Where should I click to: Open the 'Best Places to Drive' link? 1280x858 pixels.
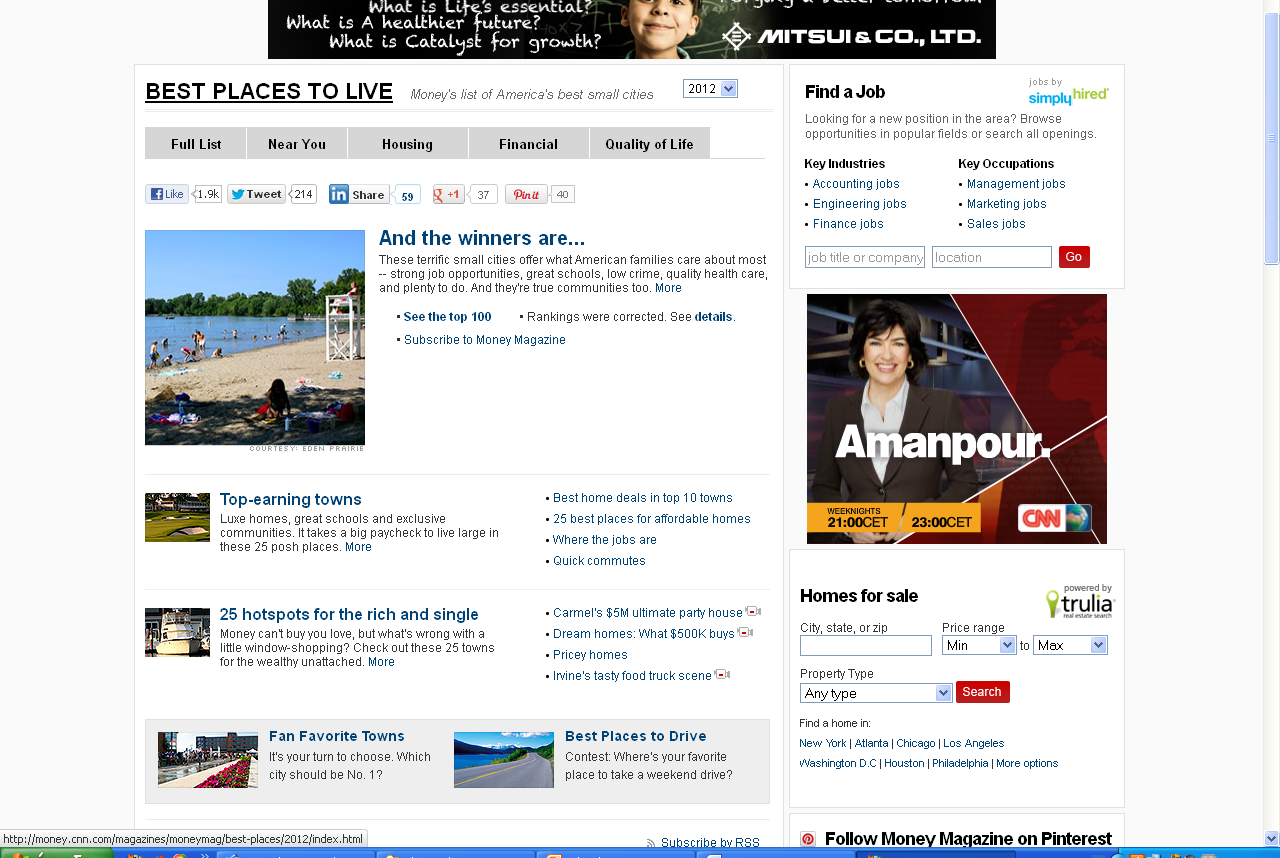point(636,736)
